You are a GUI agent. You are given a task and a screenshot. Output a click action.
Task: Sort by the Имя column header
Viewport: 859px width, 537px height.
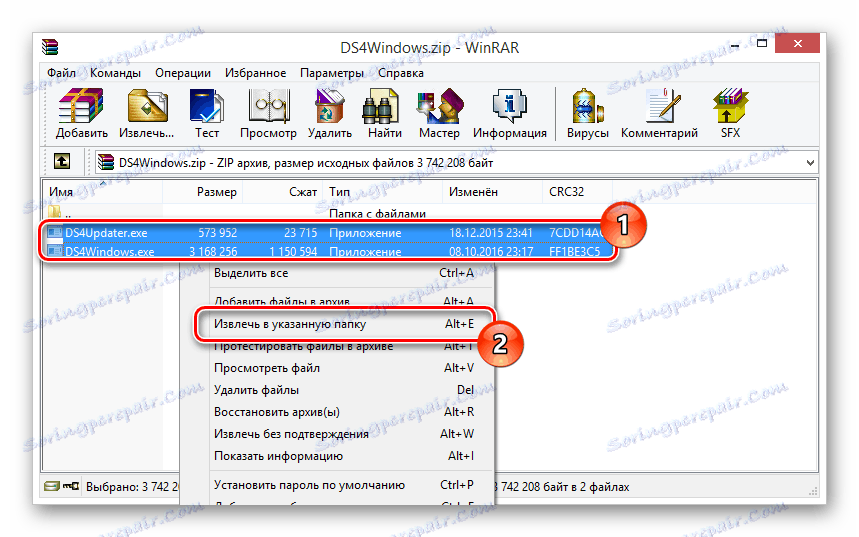103,192
